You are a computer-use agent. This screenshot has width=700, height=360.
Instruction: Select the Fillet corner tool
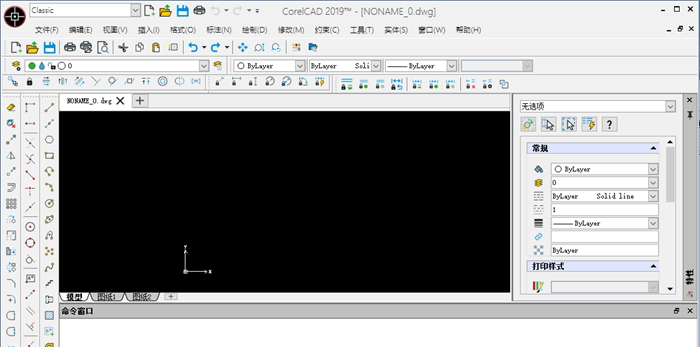click(11, 283)
